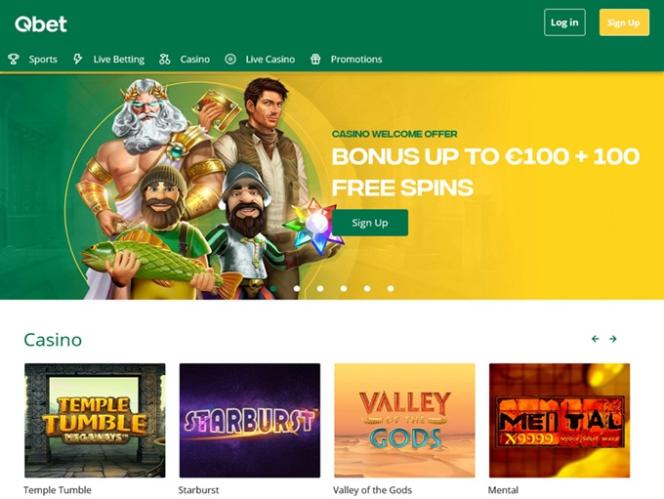Open the Temple Tumble game thumbnail
Viewport: 664px width, 499px height.
coord(95,420)
